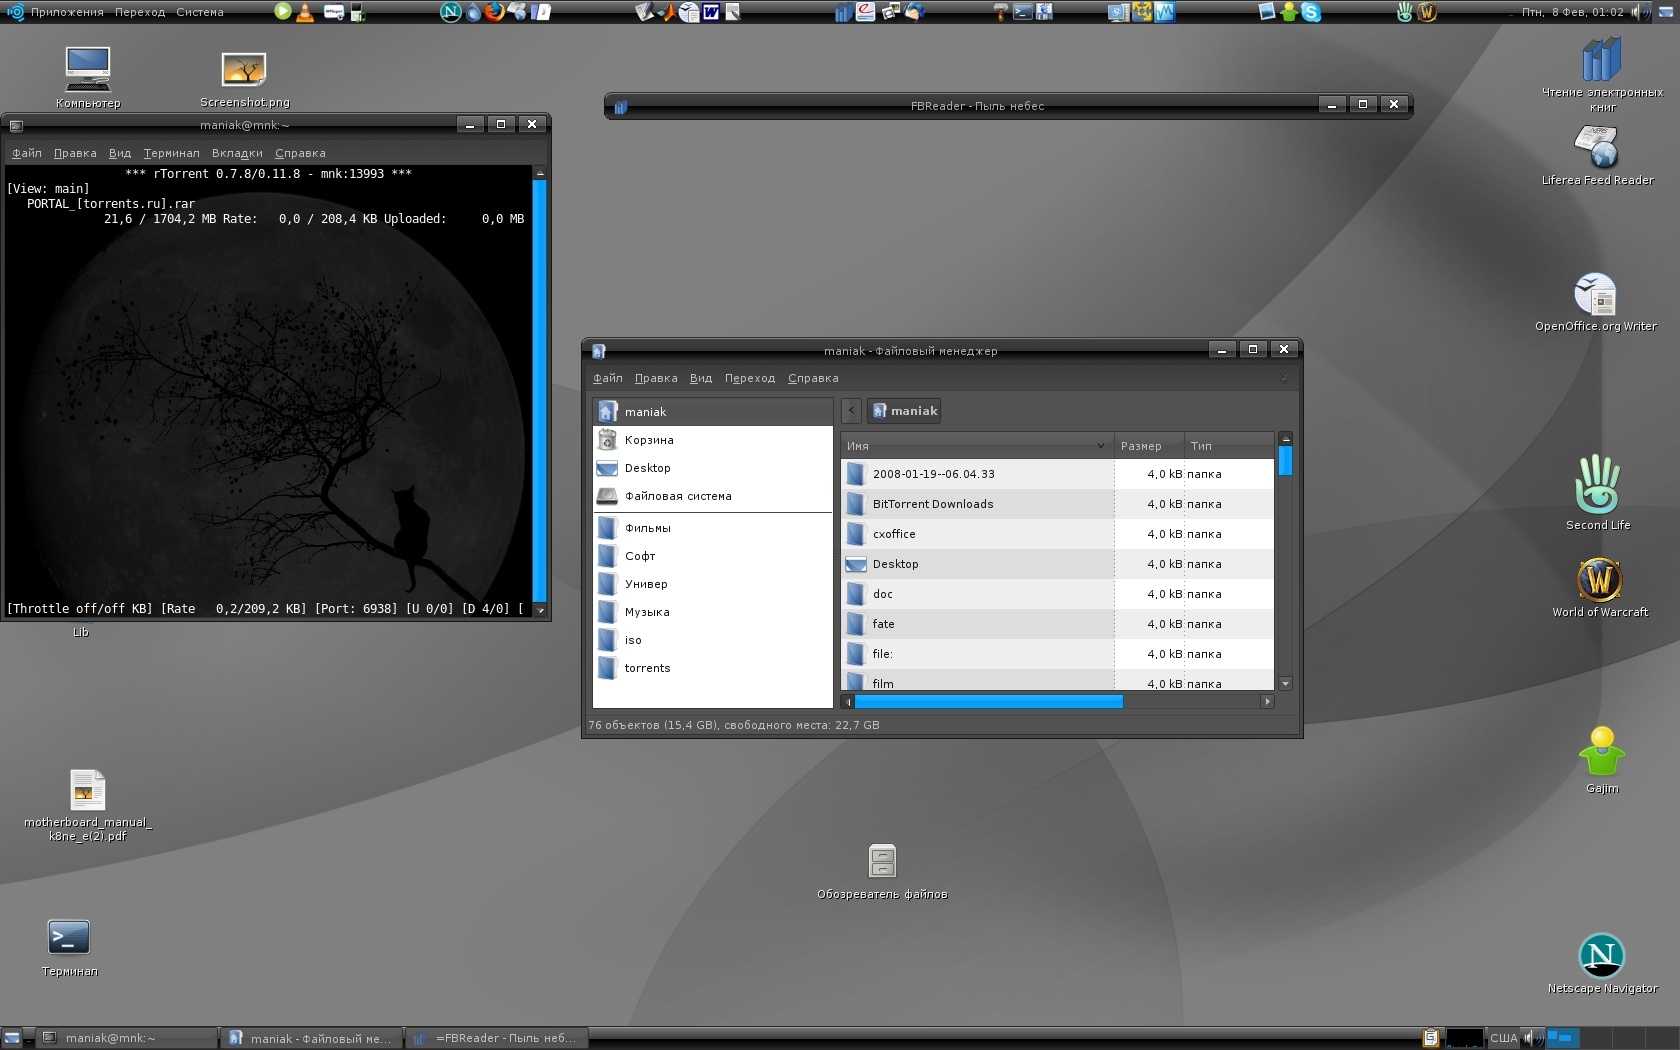Open the Переход menu in file manager

(750, 378)
